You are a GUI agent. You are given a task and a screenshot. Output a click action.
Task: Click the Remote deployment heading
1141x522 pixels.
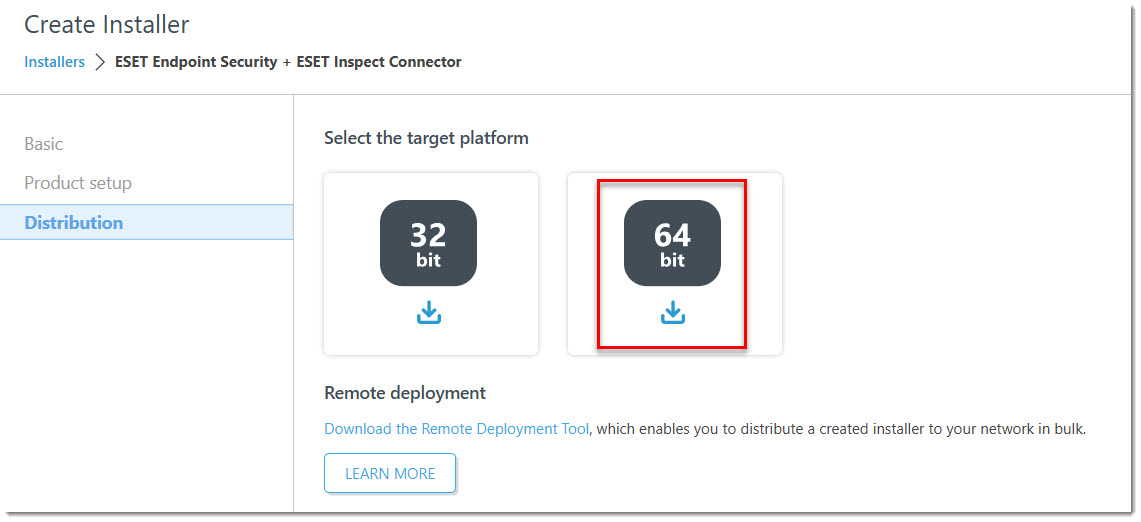pos(405,393)
